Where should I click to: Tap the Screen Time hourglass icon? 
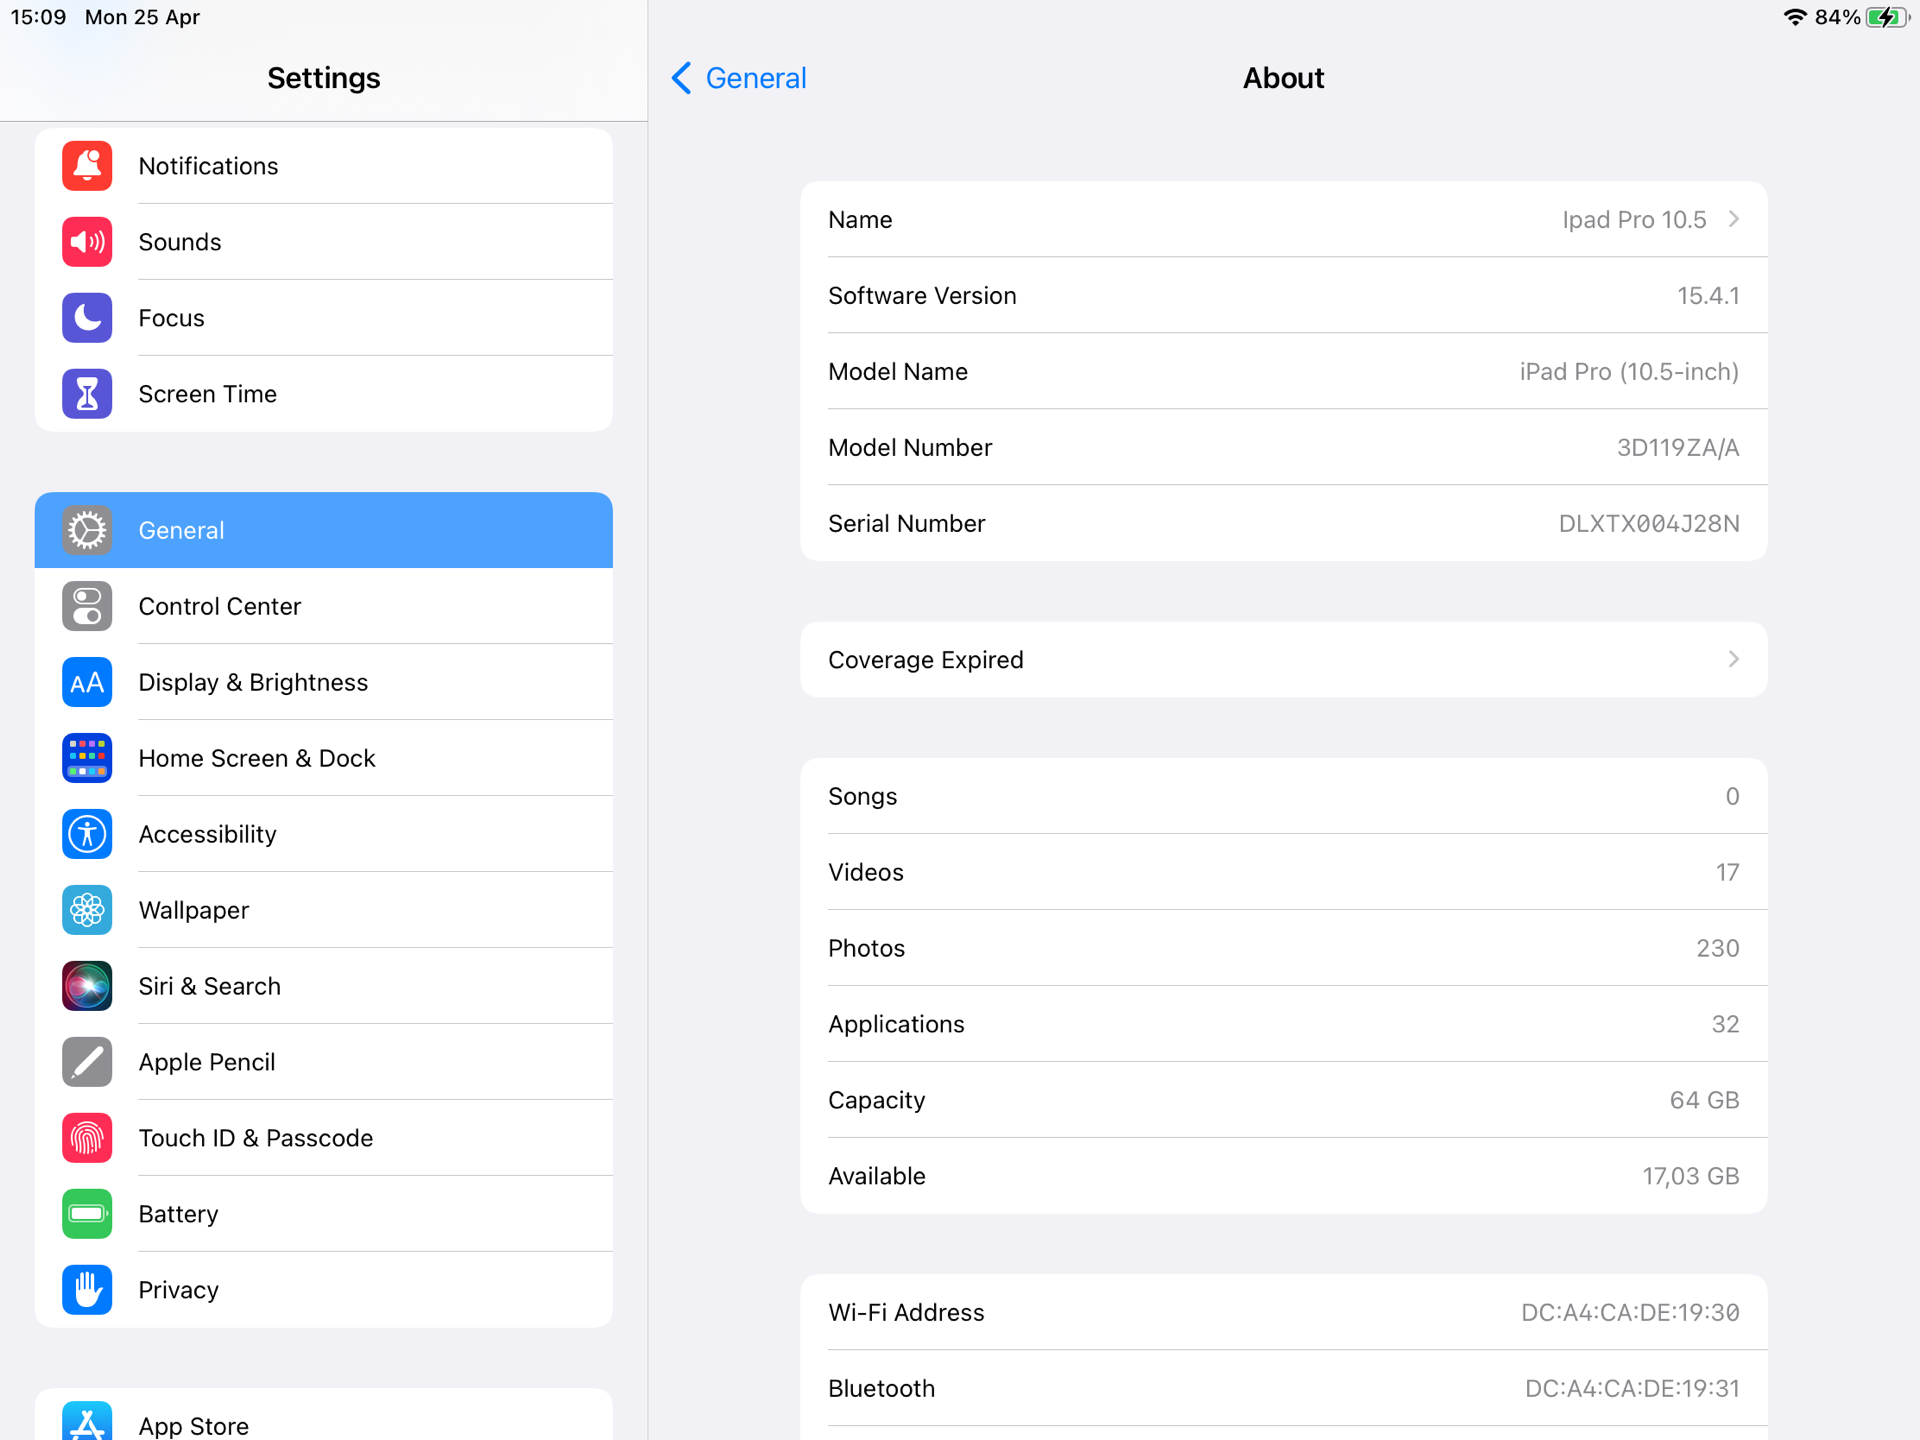pos(87,394)
